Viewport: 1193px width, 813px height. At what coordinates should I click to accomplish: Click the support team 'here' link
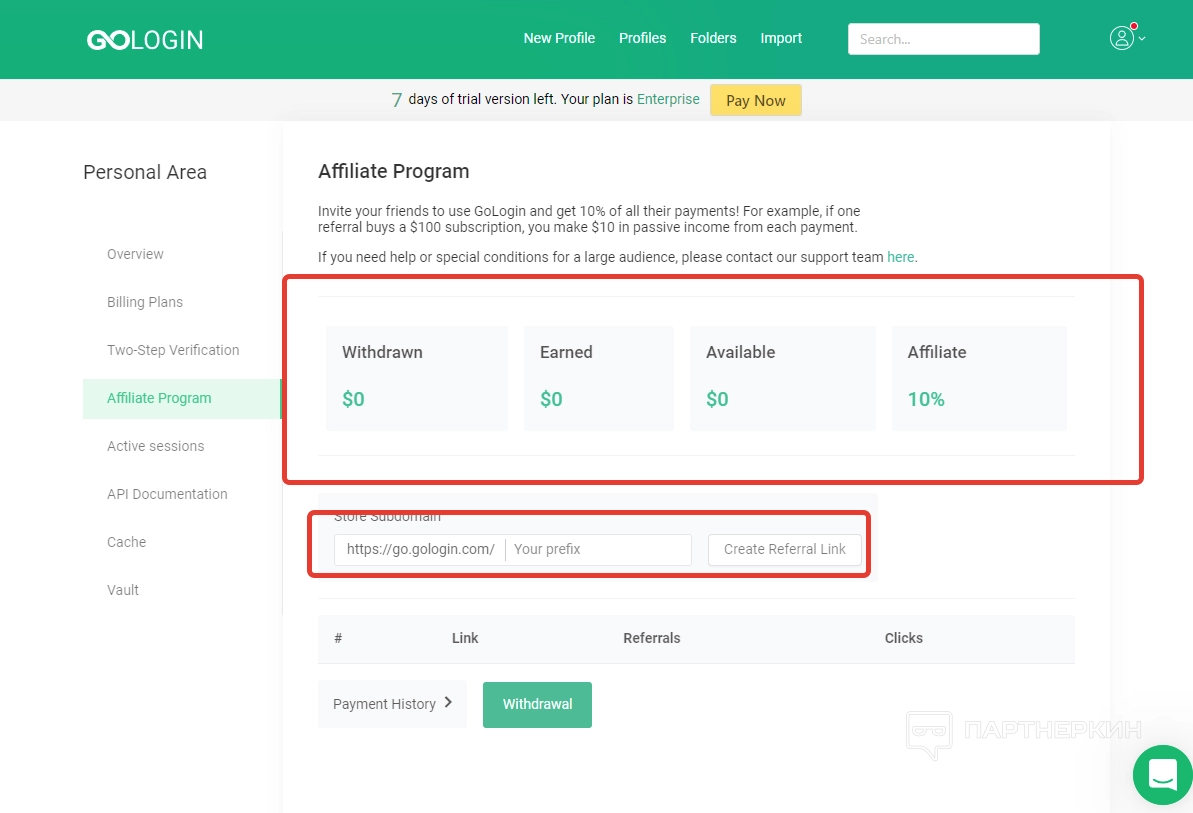[x=900, y=257]
